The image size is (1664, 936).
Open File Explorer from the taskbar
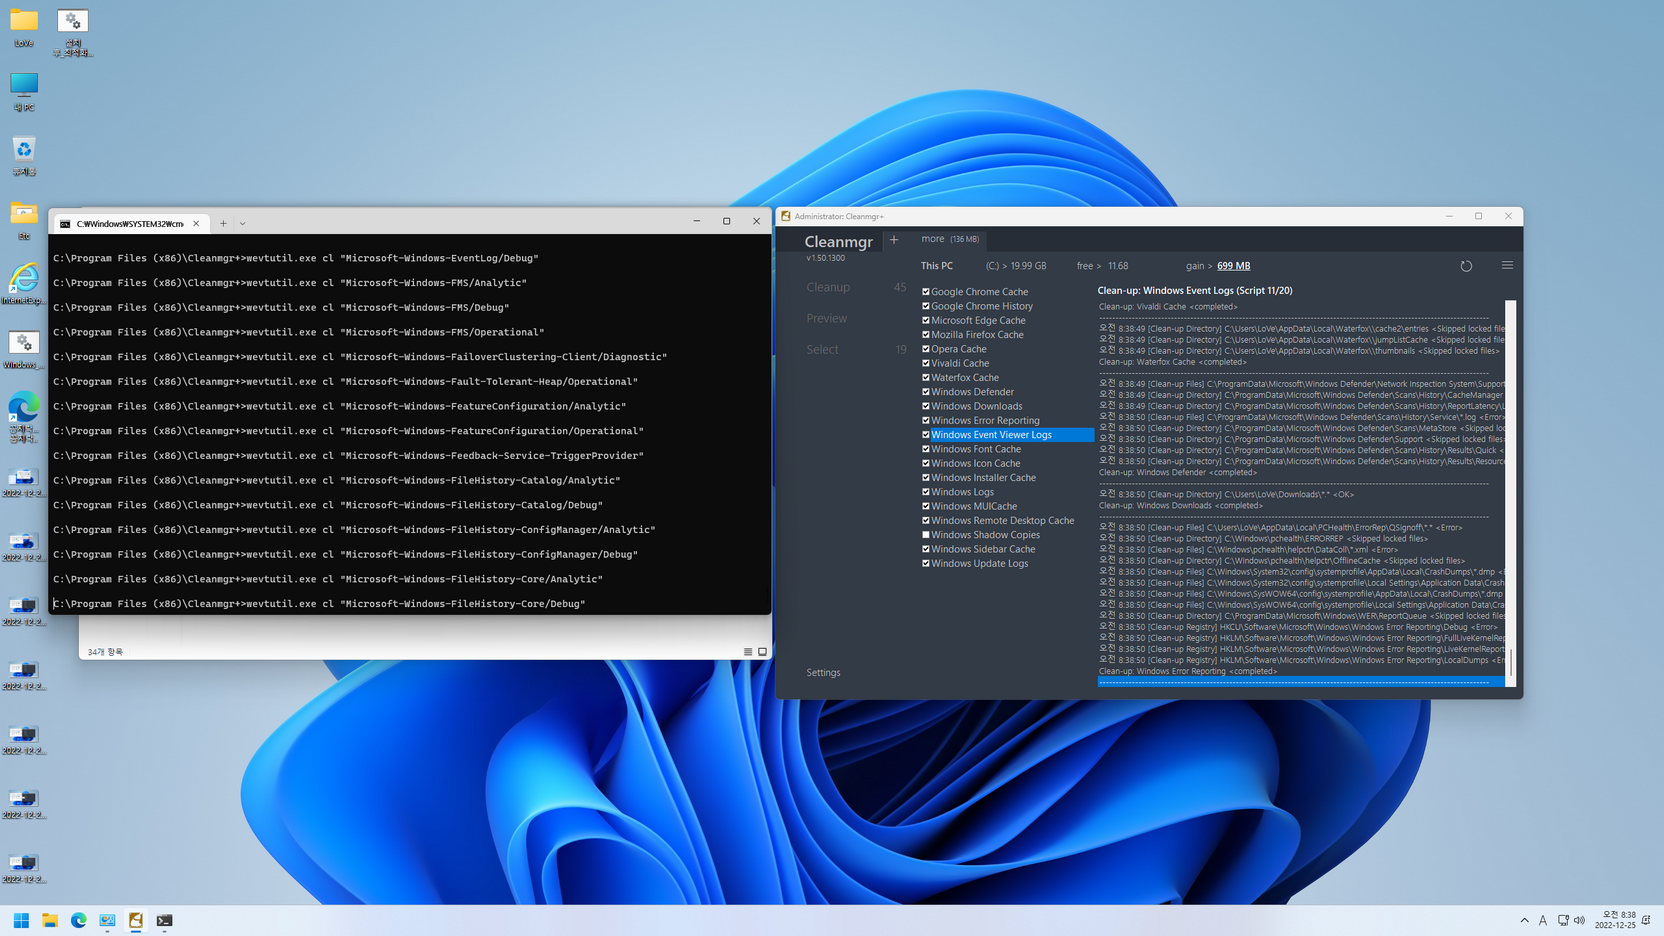[x=49, y=920]
